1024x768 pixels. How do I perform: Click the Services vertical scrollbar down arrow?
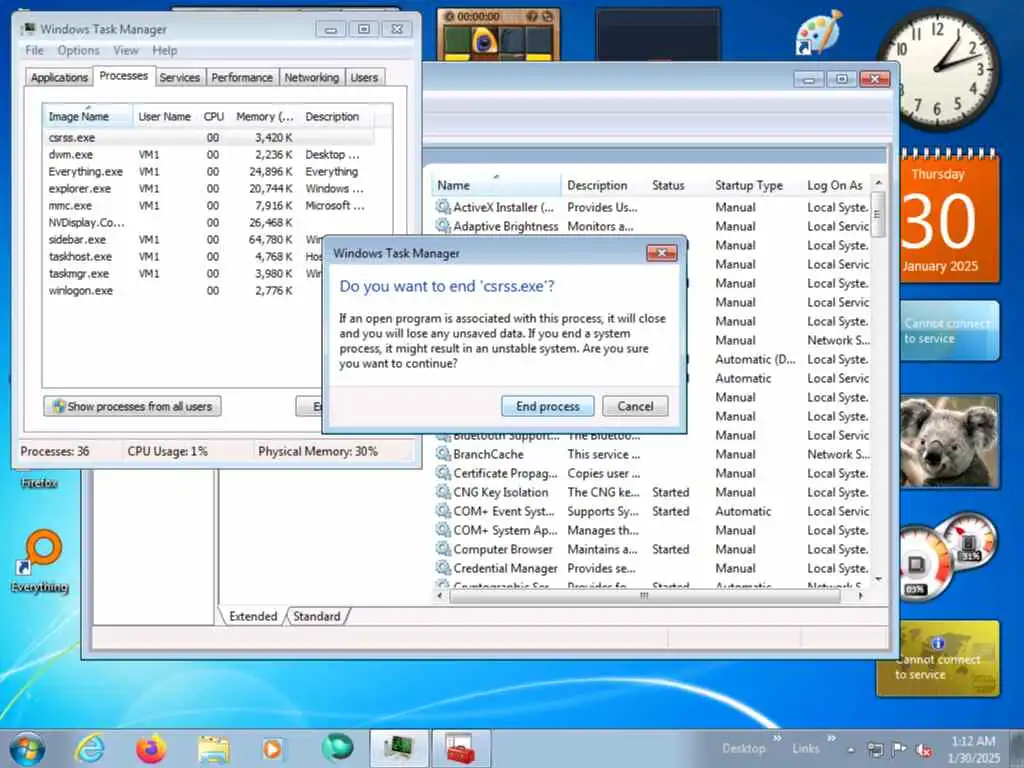[878, 579]
